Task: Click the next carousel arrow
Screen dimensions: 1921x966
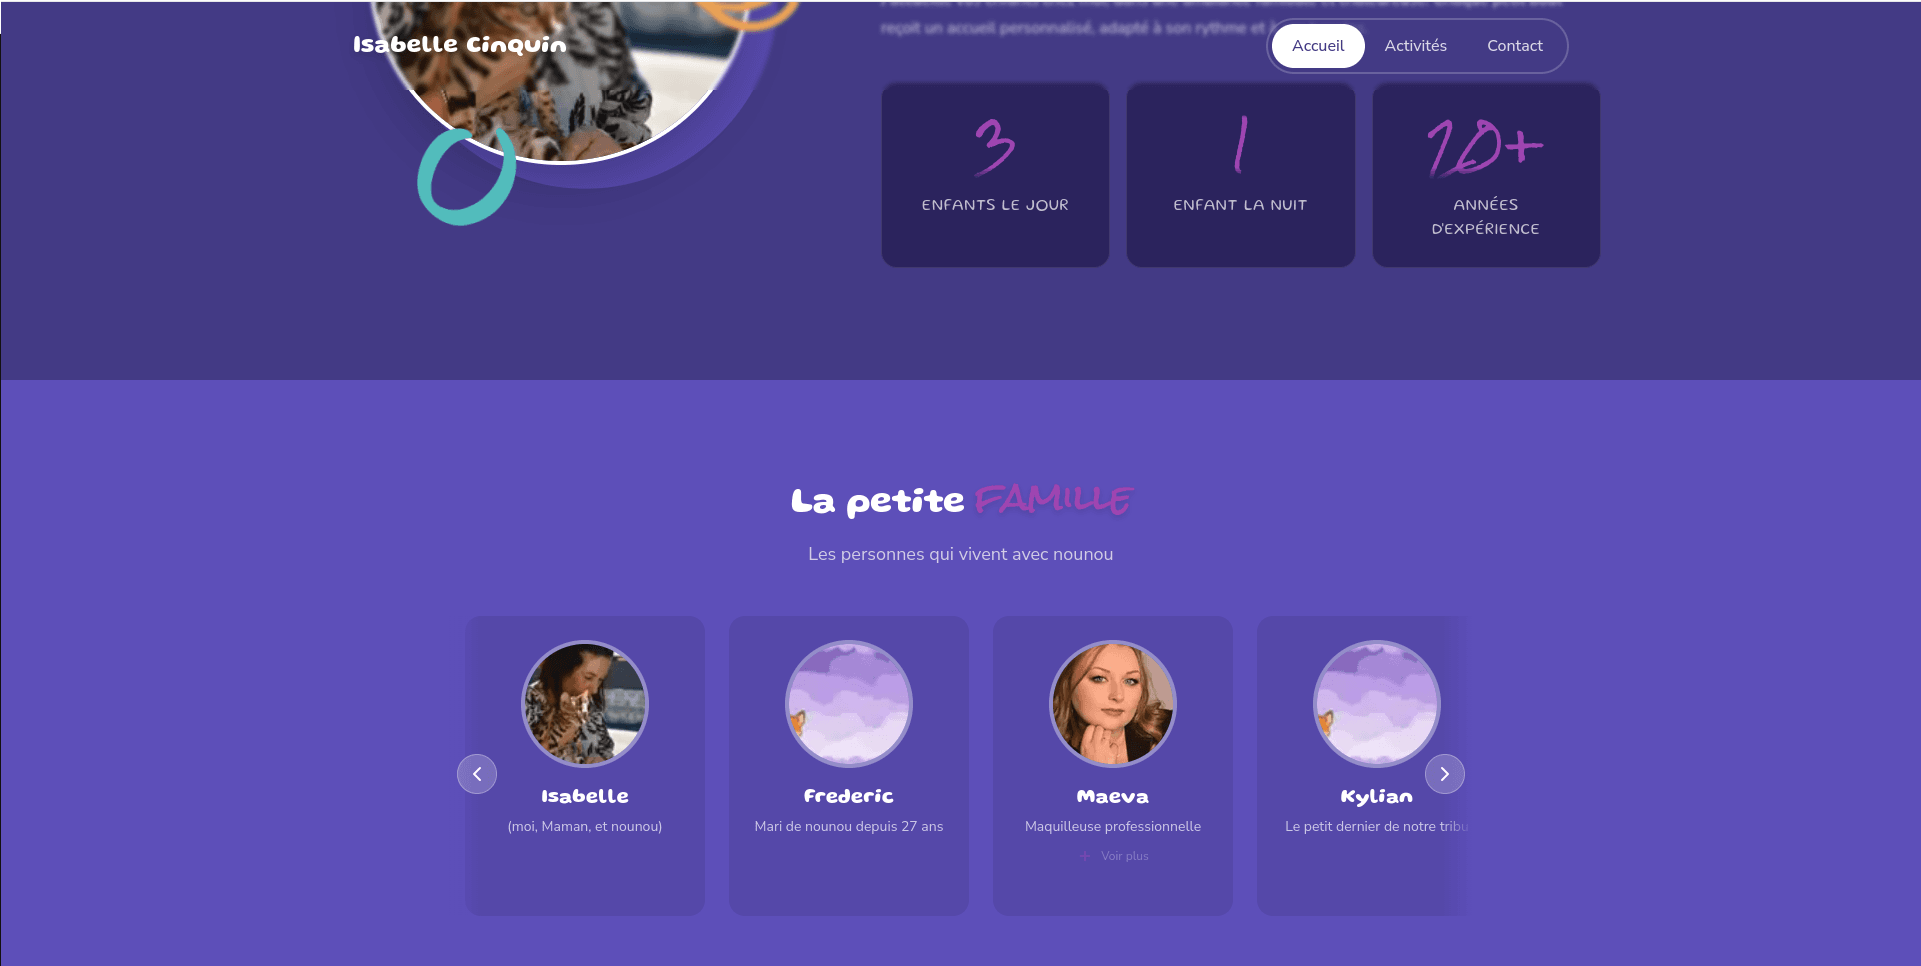Action: pyautogui.click(x=1445, y=774)
